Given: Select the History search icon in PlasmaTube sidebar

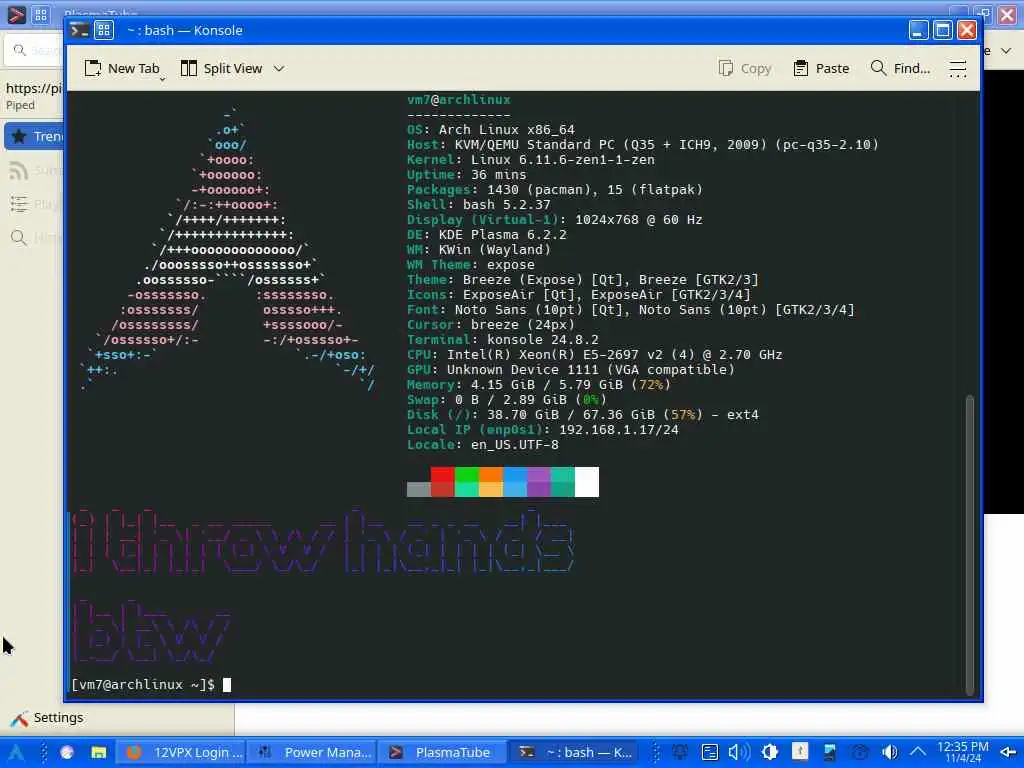Looking at the screenshot, I should point(19,238).
